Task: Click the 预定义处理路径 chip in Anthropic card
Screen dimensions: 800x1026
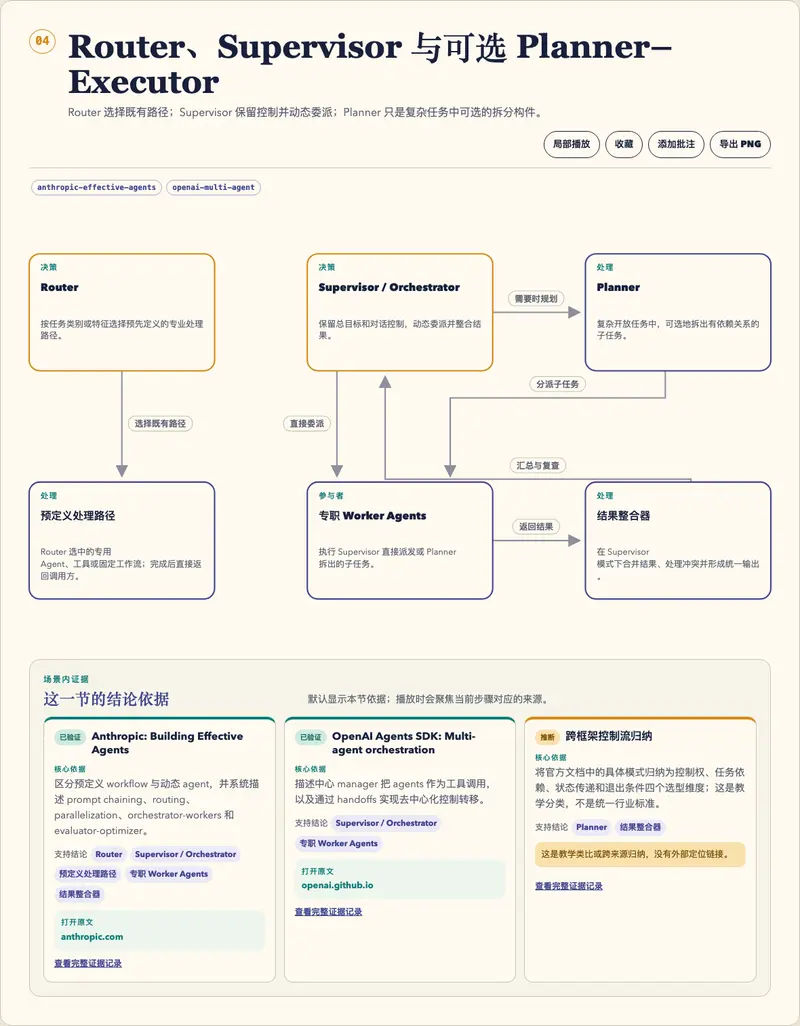Action: point(88,874)
